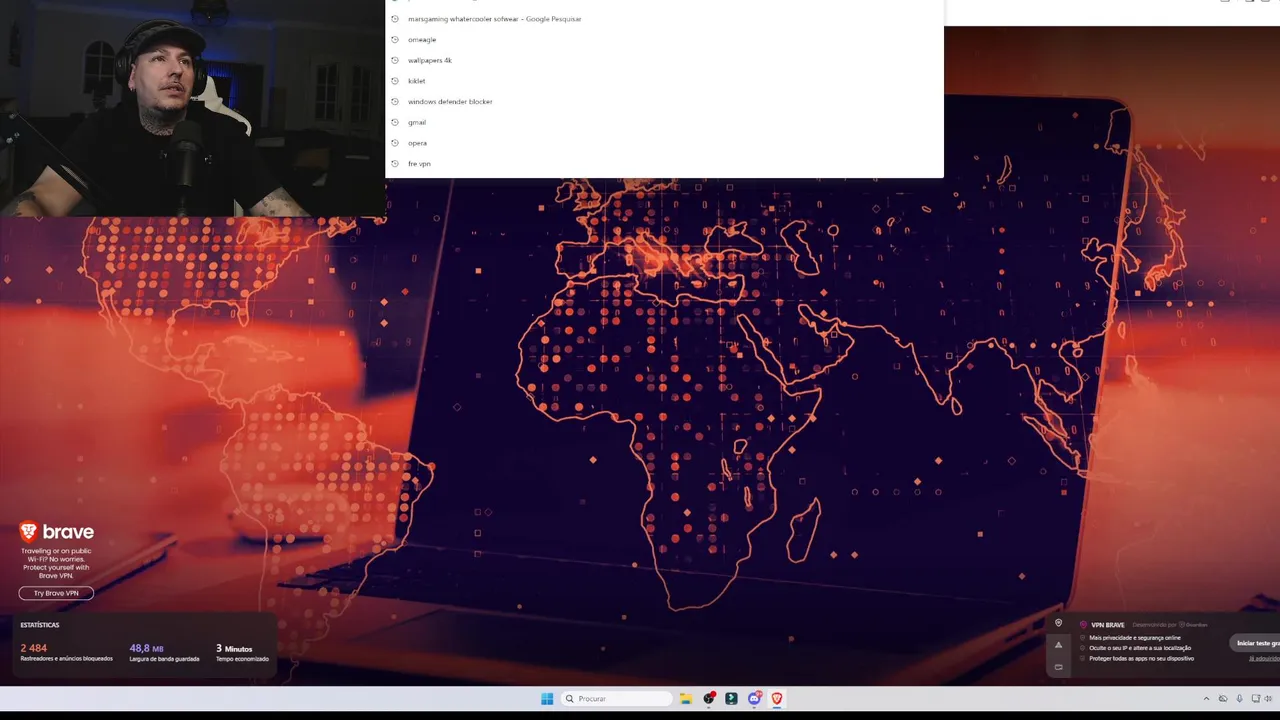Viewport: 1280px width, 720px height.
Task: Choose the gmail search suggestion
Action: coord(664,122)
